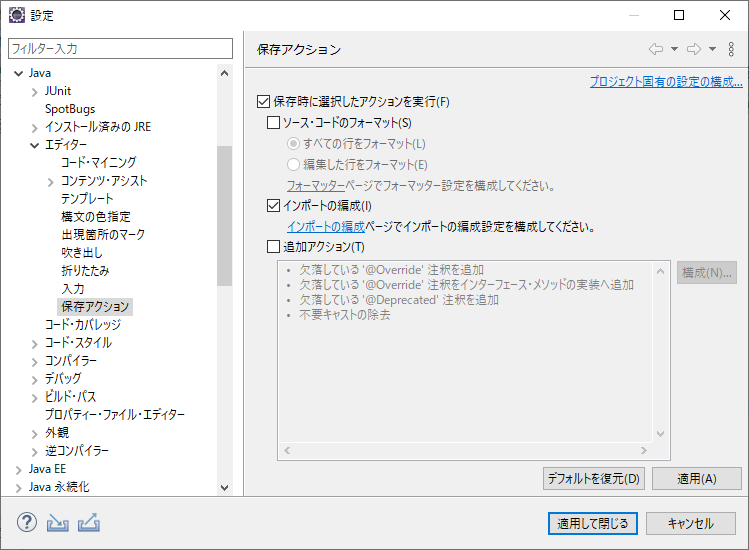Select 吹き出し tree item
This screenshot has width=749, height=550.
[82, 252]
